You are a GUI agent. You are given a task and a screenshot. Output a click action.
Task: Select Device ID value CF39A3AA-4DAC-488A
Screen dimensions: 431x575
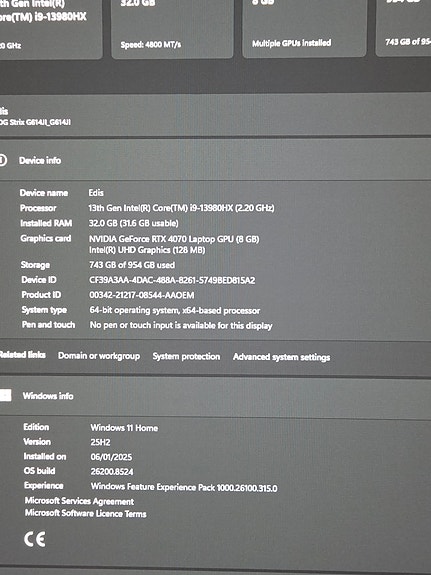(x=172, y=280)
